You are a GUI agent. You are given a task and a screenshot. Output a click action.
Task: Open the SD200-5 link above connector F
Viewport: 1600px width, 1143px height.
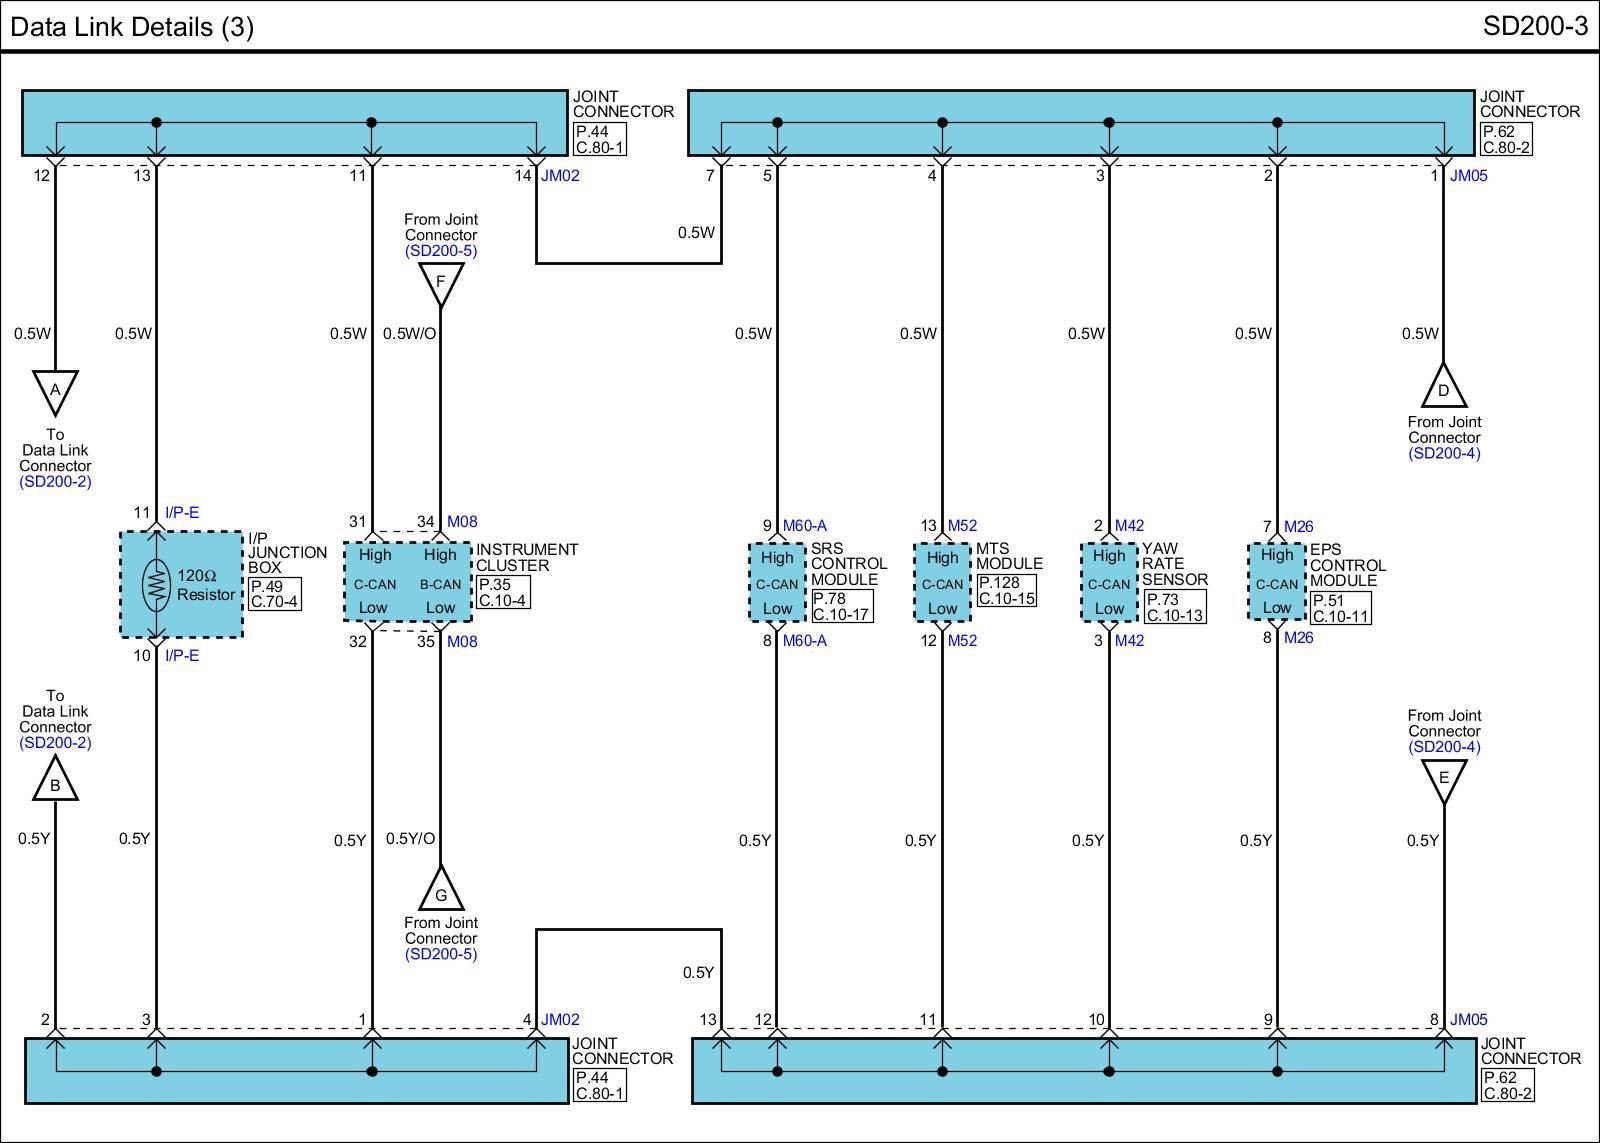[x=441, y=251]
